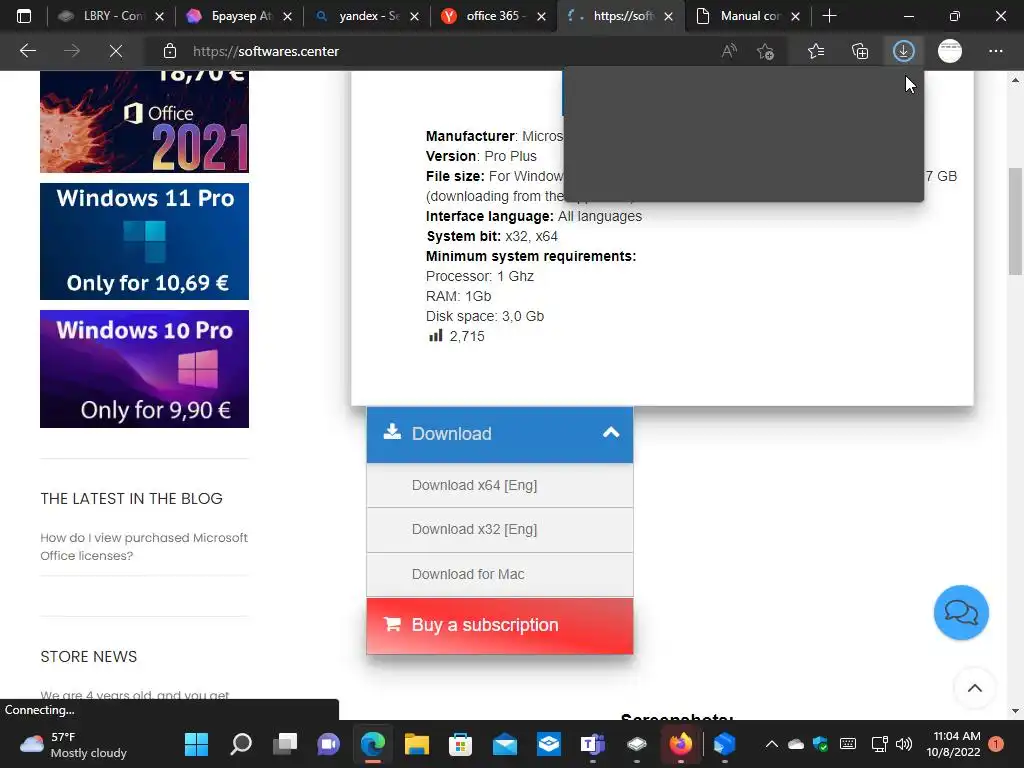Open the Microsoft Edge taskbar icon

pyautogui.click(x=373, y=744)
